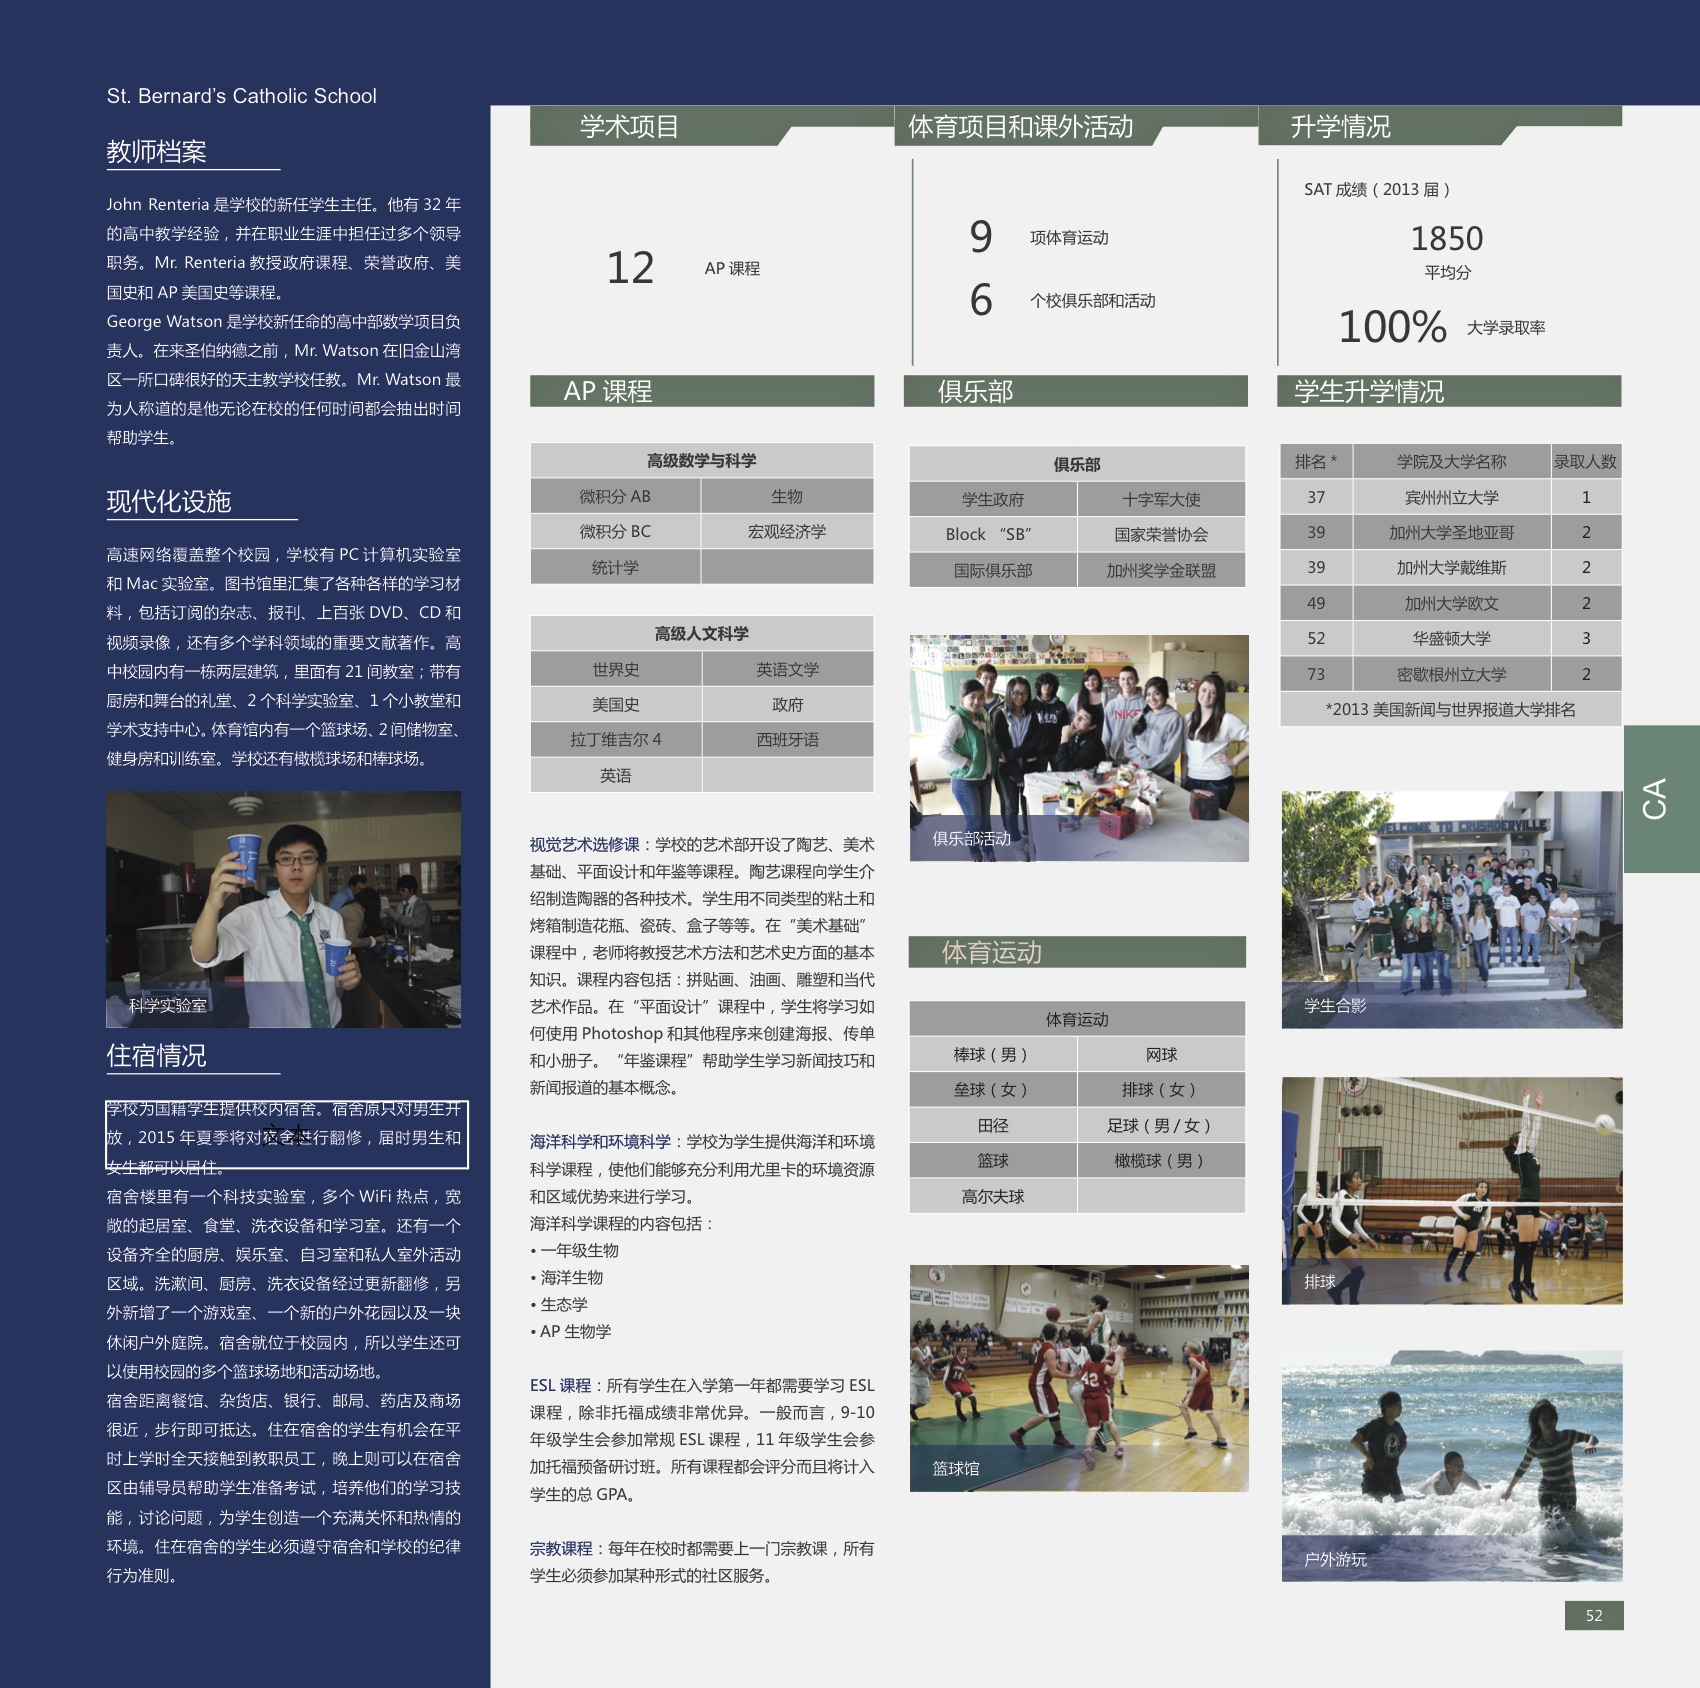Select the 学生政府 club cell

993,499
